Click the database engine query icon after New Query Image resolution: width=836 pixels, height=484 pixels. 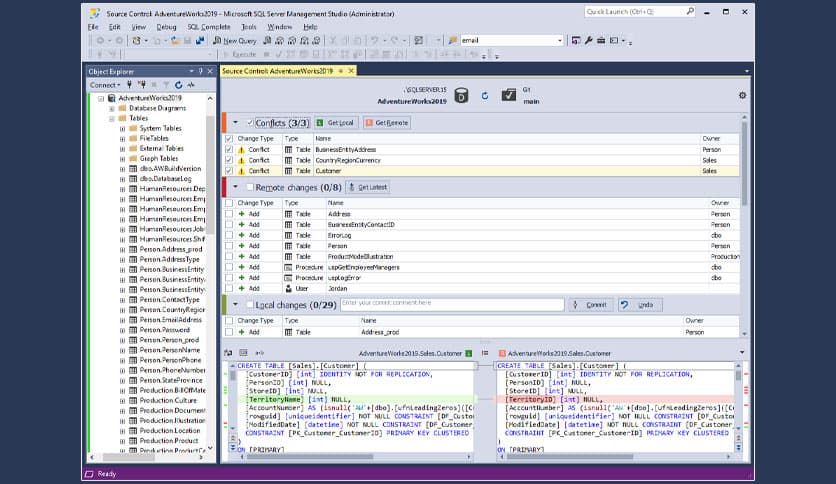click(x=268, y=41)
